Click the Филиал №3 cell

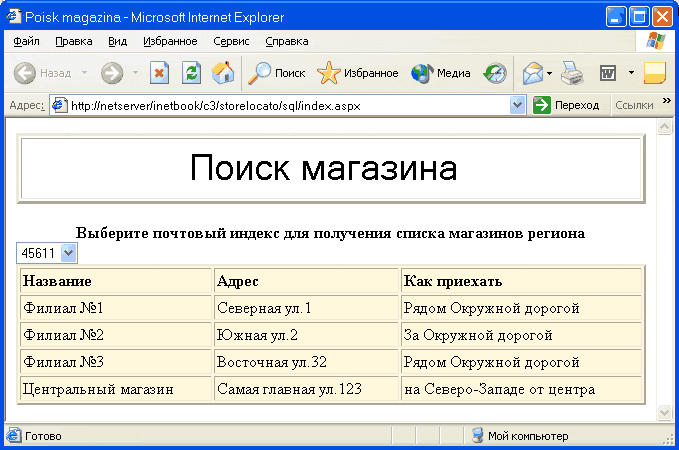(x=116, y=362)
